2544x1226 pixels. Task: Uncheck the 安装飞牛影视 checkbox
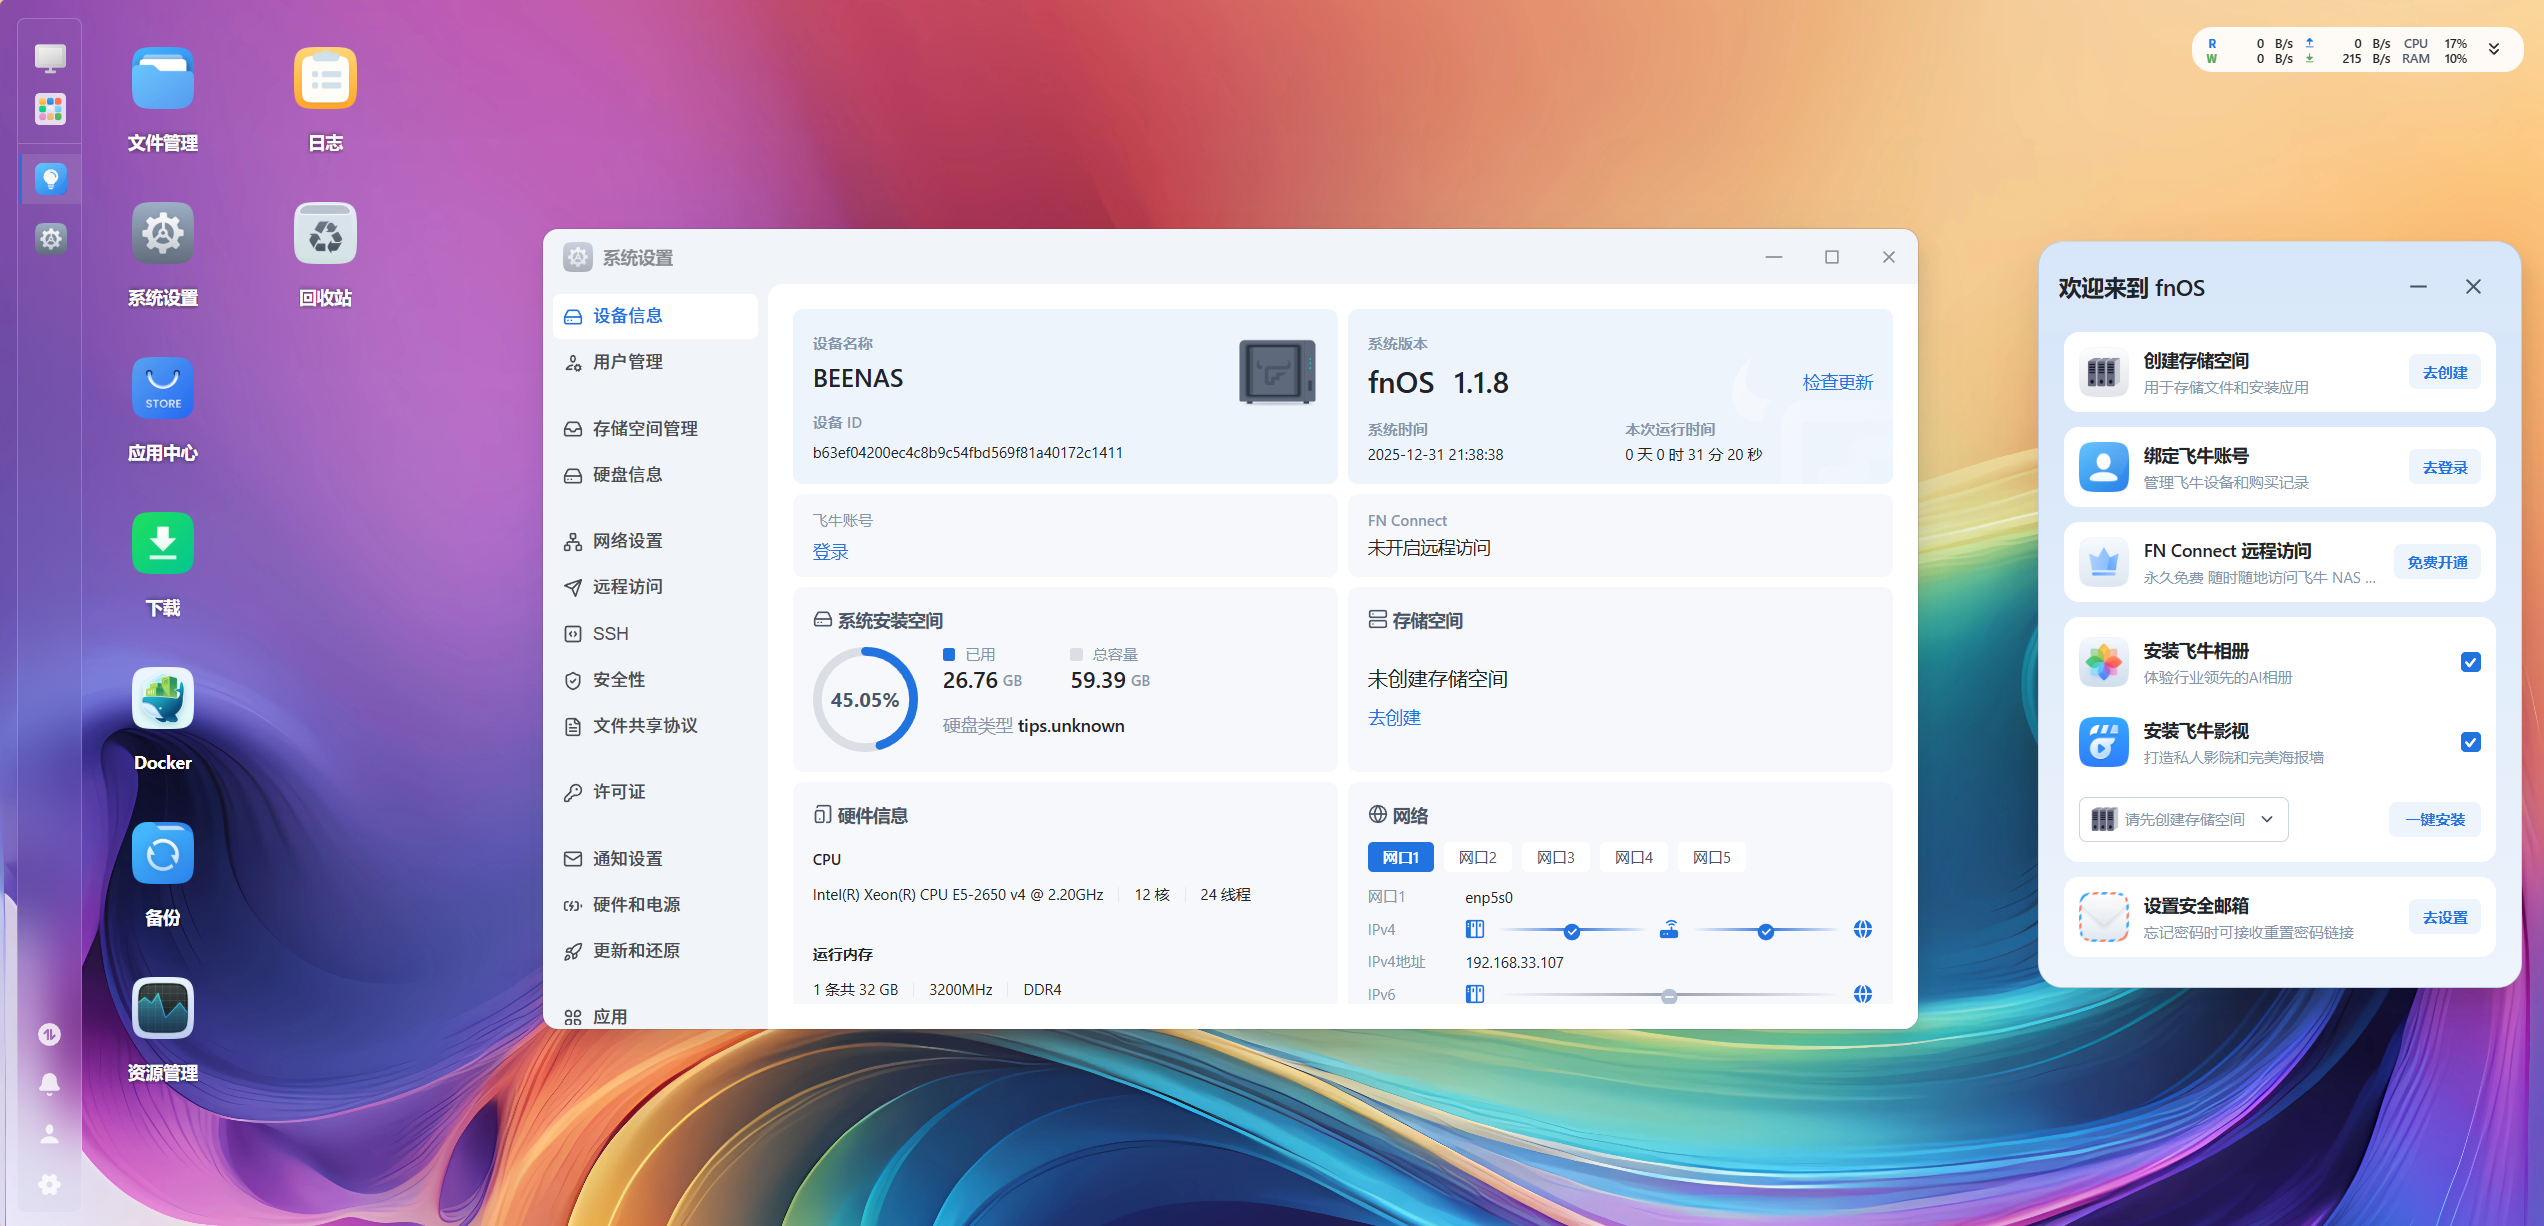click(x=2470, y=742)
